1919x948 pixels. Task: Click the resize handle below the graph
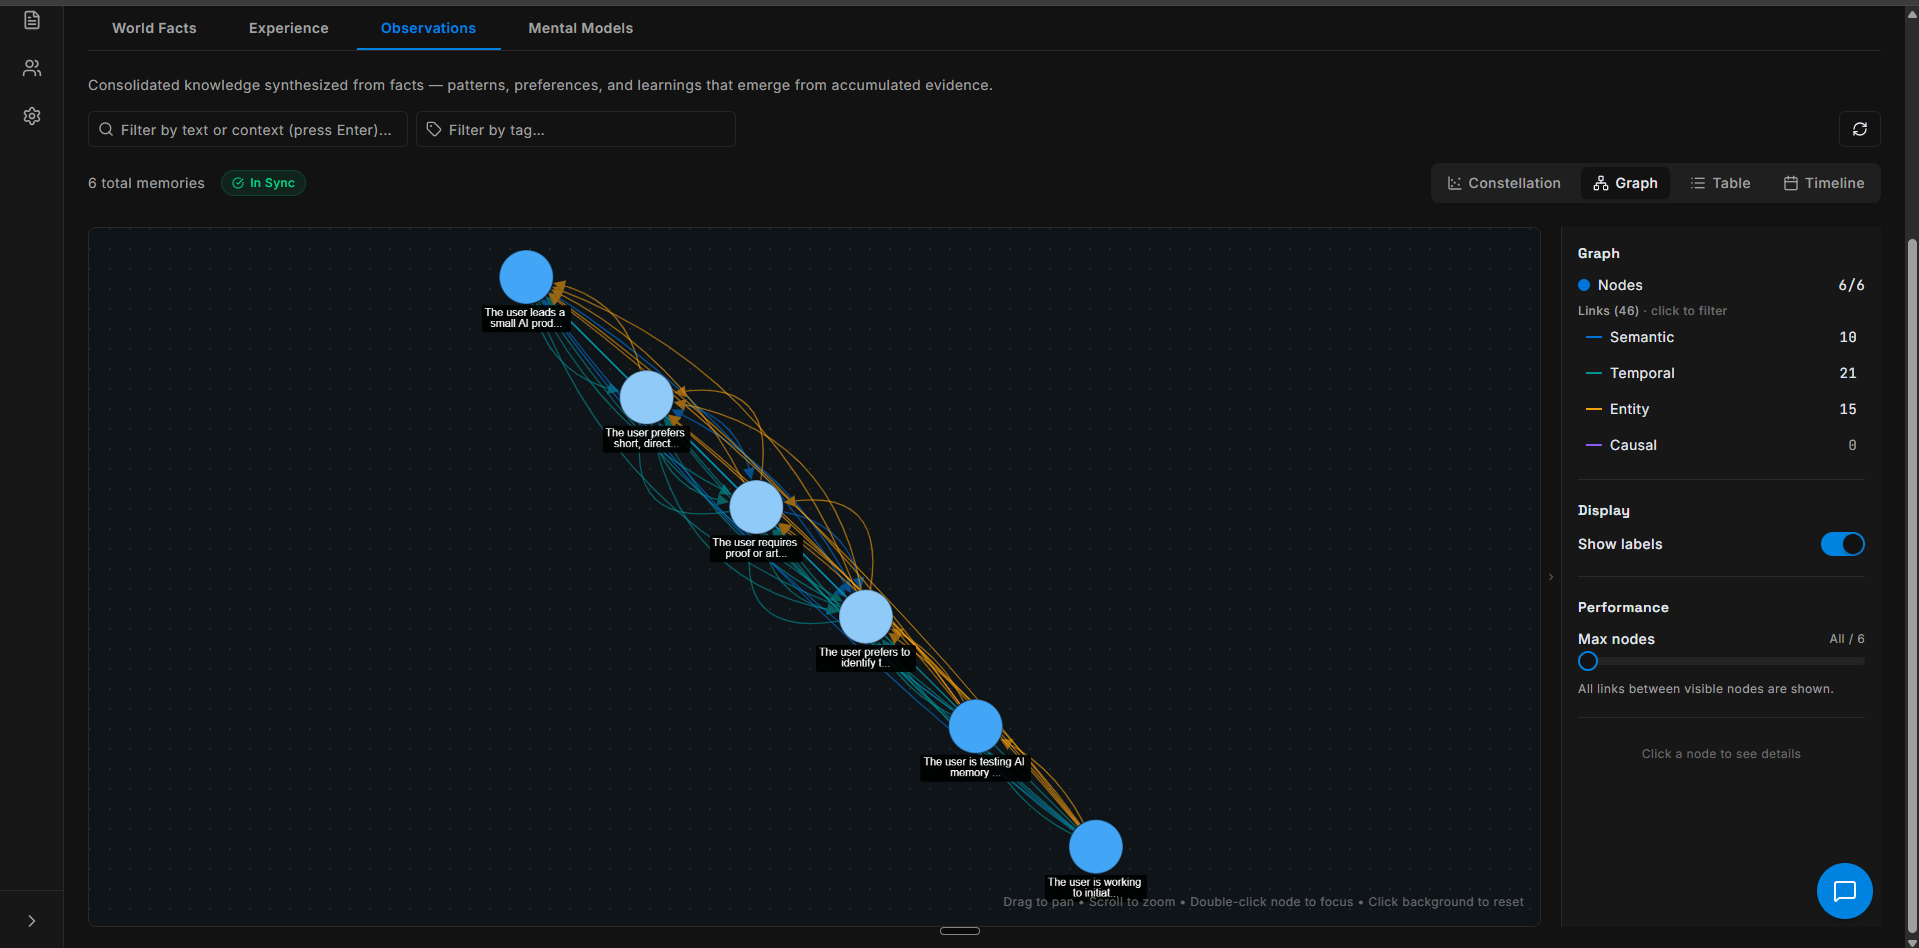960,931
